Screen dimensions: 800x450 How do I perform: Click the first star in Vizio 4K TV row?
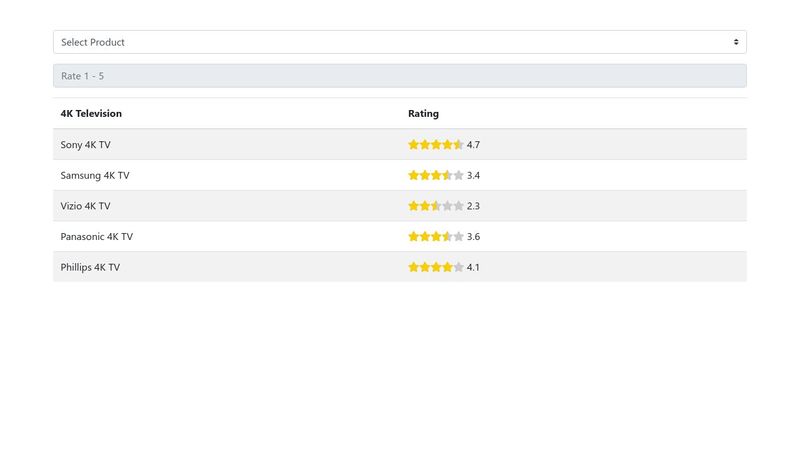pyautogui.click(x=414, y=206)
